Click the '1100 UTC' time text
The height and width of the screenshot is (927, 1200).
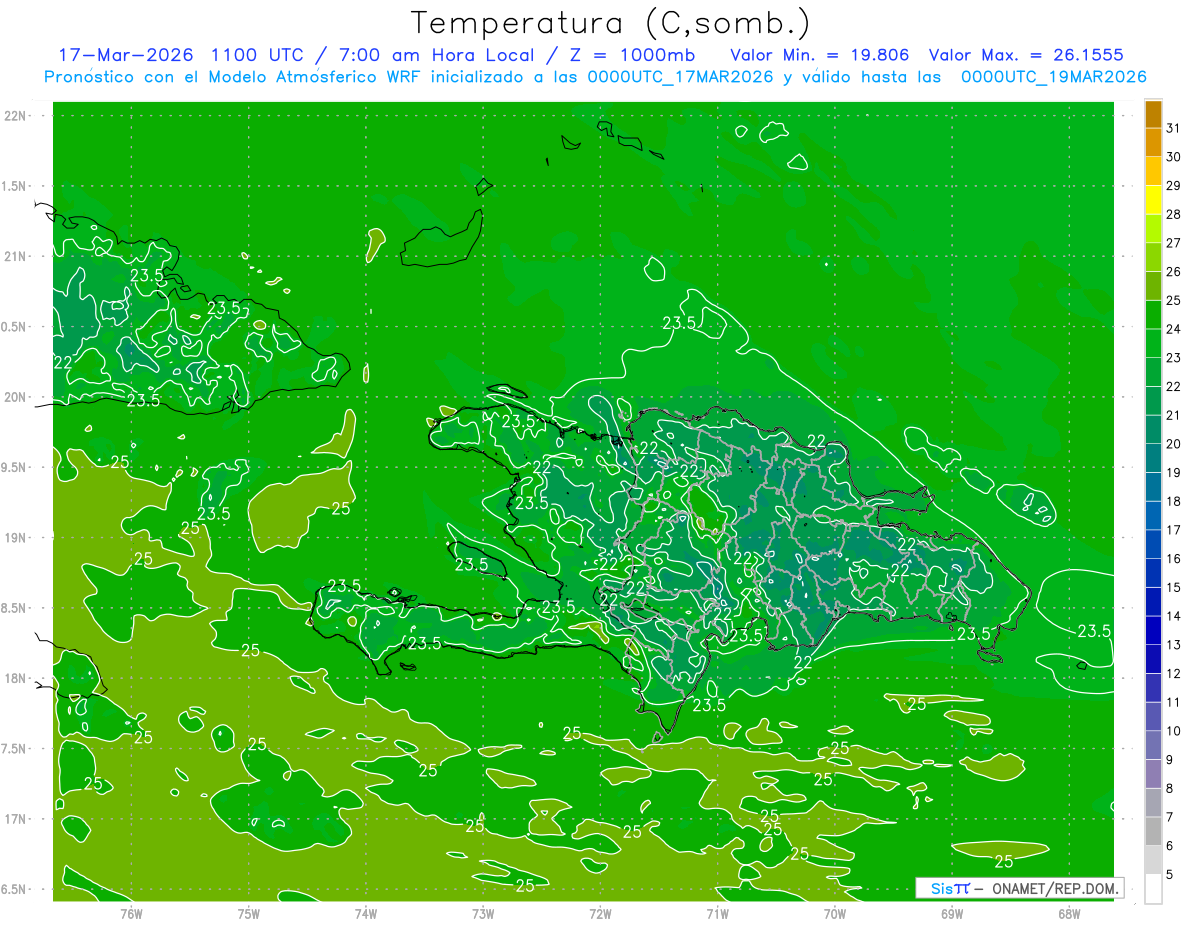click(x=258, y=55)
